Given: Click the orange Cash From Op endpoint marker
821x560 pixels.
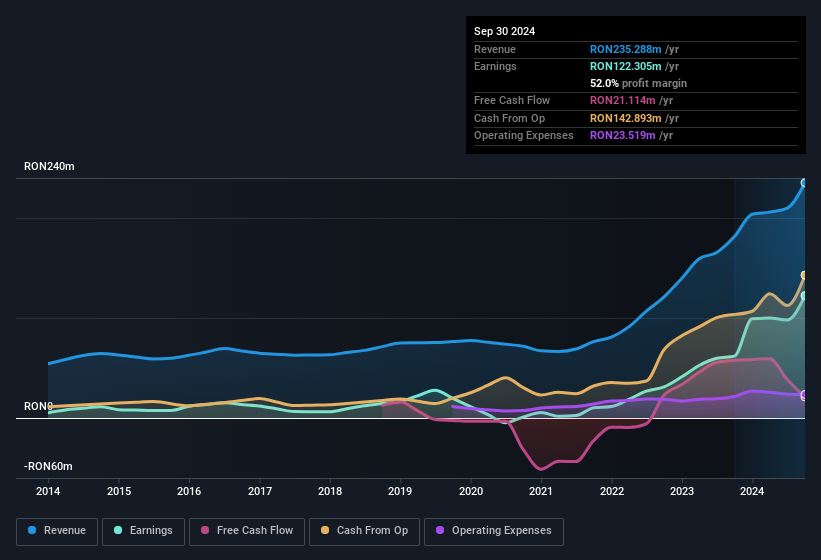Looking at the screenshot, I should pyautogui.click(x=804, y=275).
